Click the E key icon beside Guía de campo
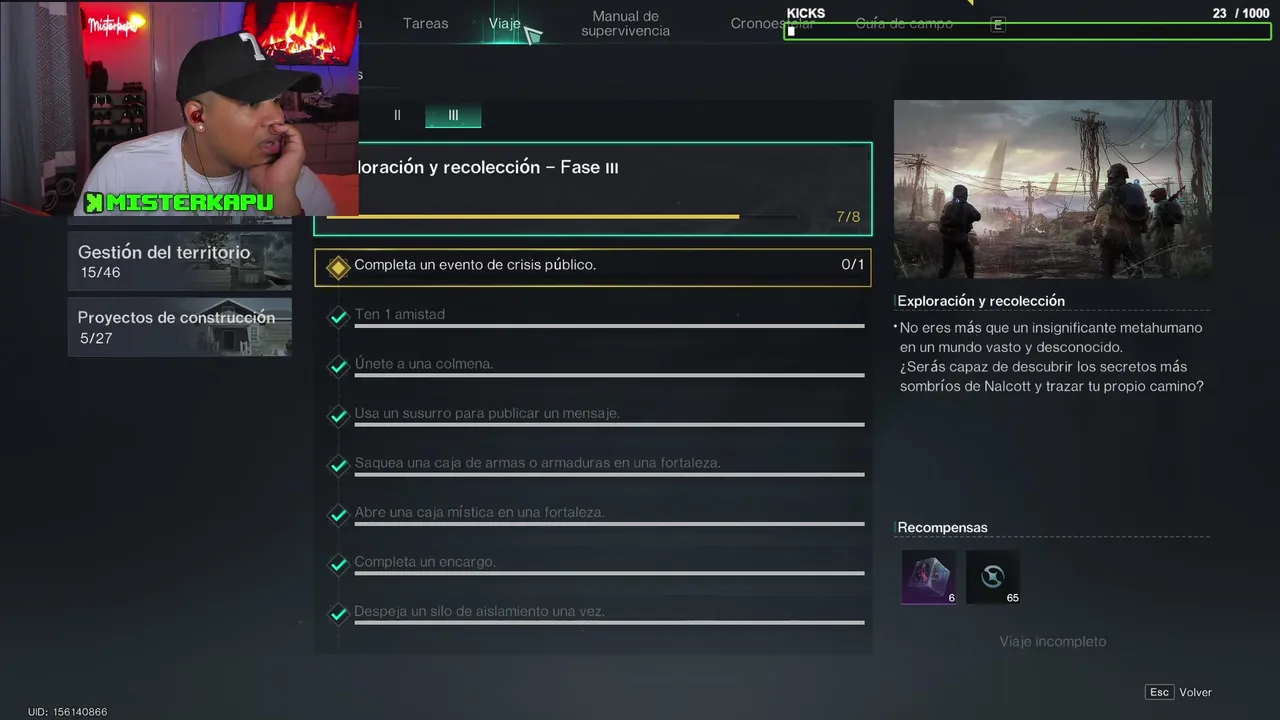The height and width of the screenshot is (720, 1280). (997, 25)
